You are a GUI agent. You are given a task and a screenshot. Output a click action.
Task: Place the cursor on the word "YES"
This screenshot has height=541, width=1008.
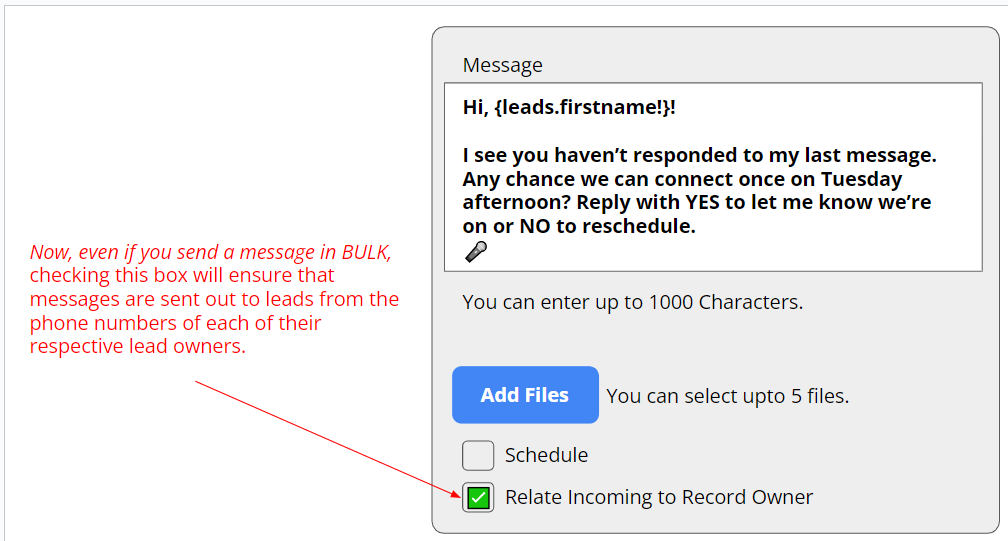click(708, 203)
